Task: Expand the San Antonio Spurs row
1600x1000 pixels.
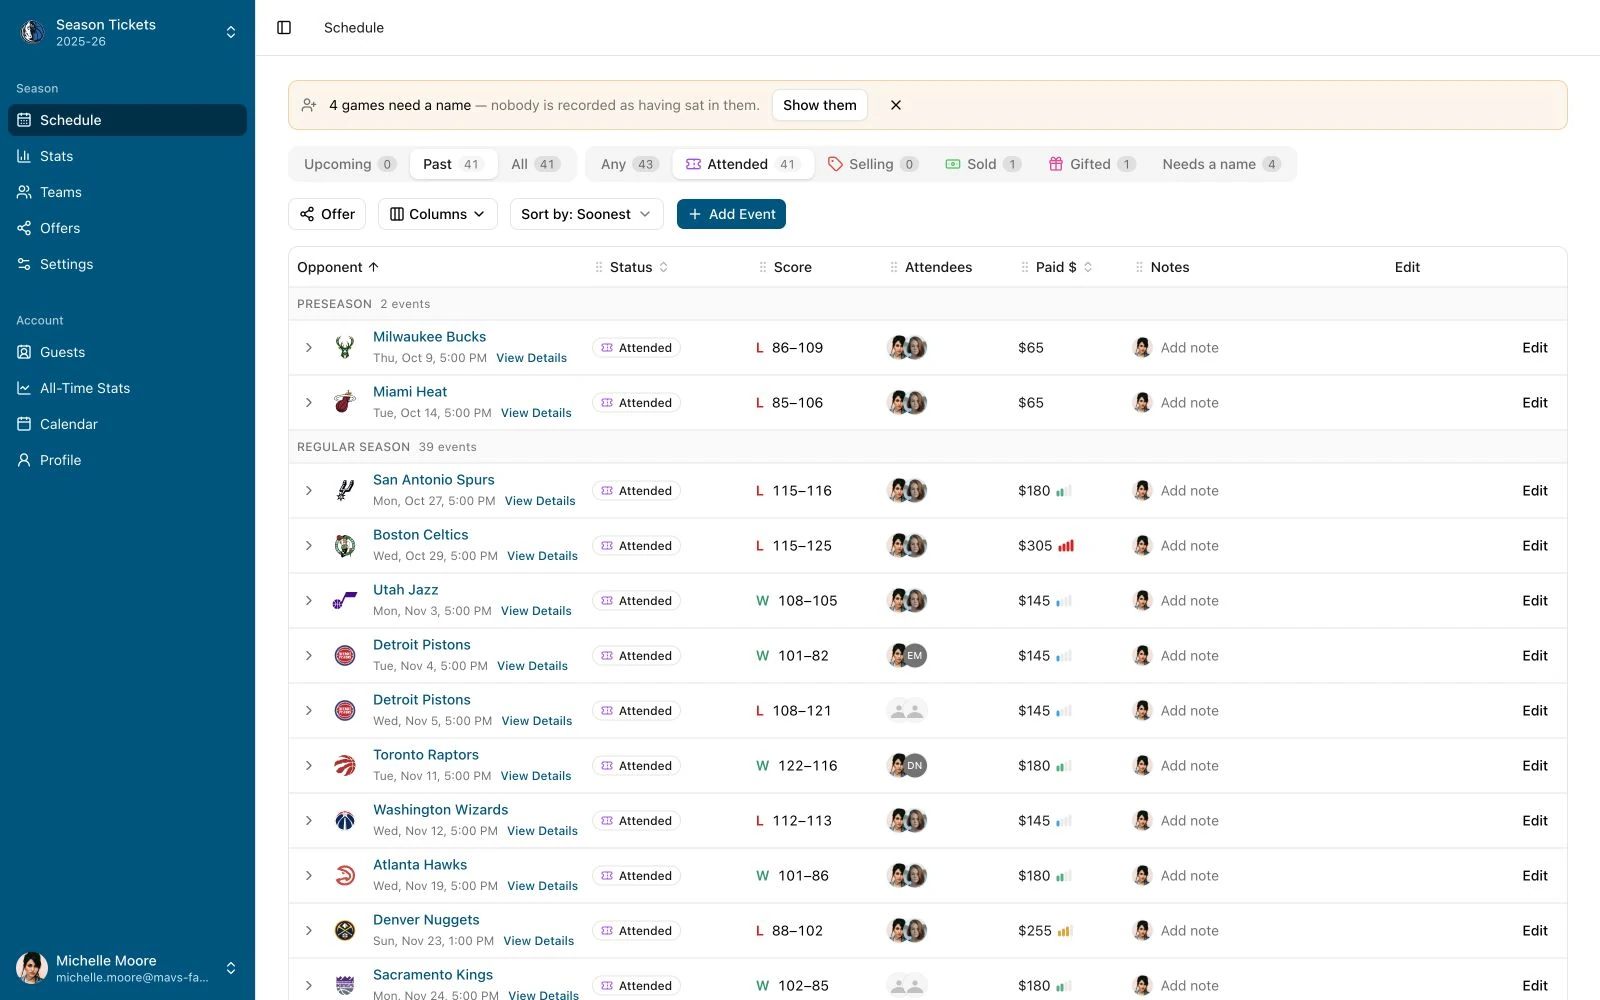Action: pyautogui.click(x=309, y=491)
